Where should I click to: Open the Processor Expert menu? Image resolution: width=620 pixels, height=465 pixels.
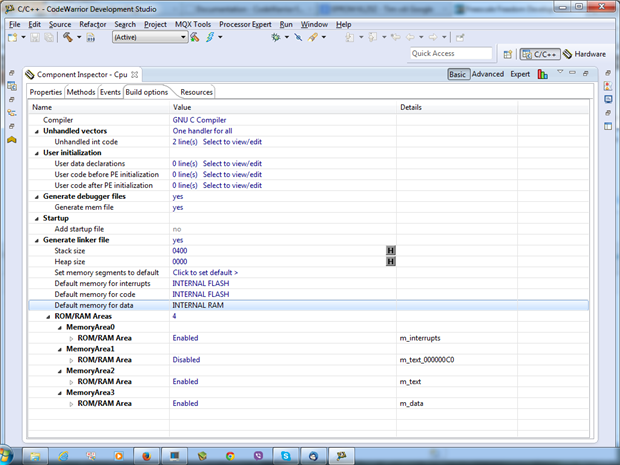[x=246, y=23]
